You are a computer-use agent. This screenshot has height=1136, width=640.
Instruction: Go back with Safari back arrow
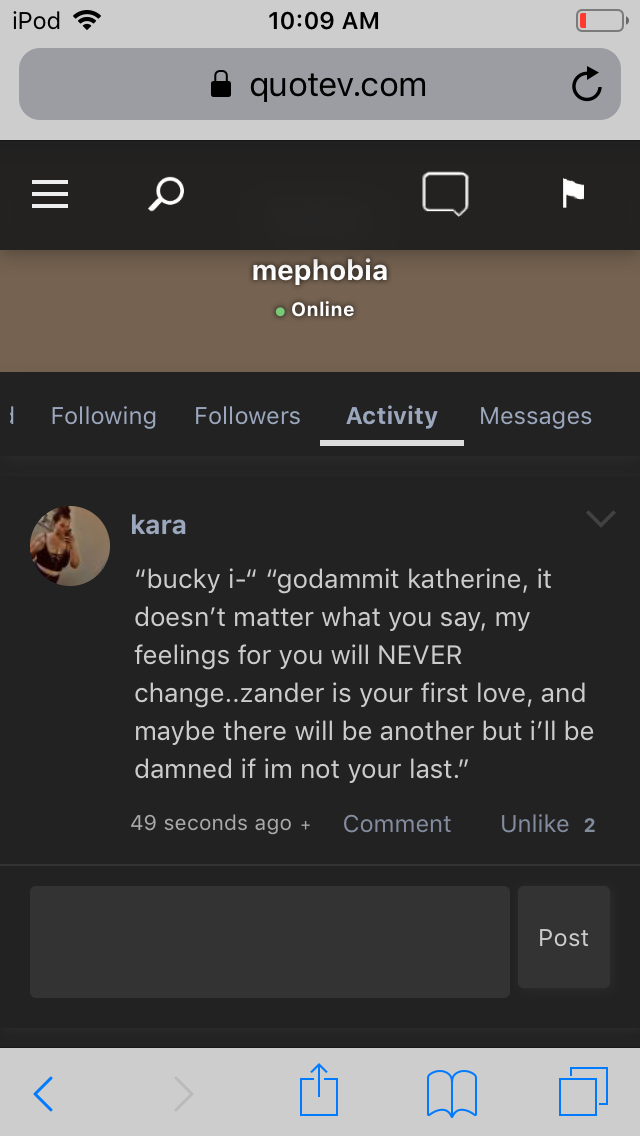43,1093
